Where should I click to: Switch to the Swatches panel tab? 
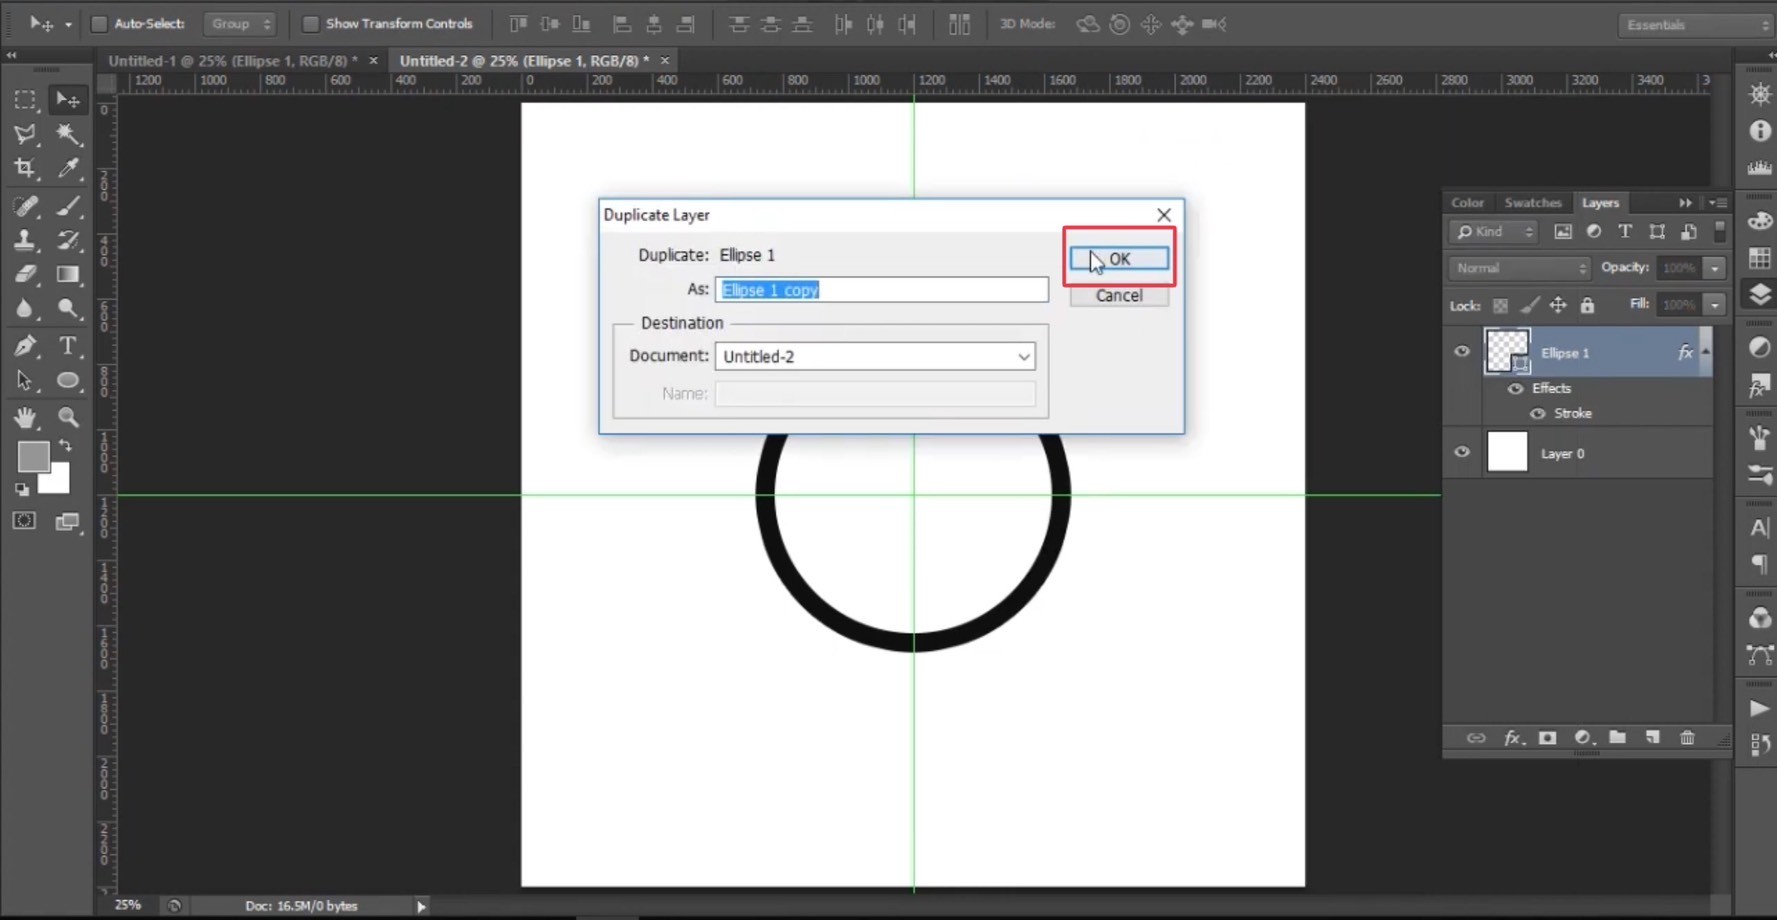1532,203
